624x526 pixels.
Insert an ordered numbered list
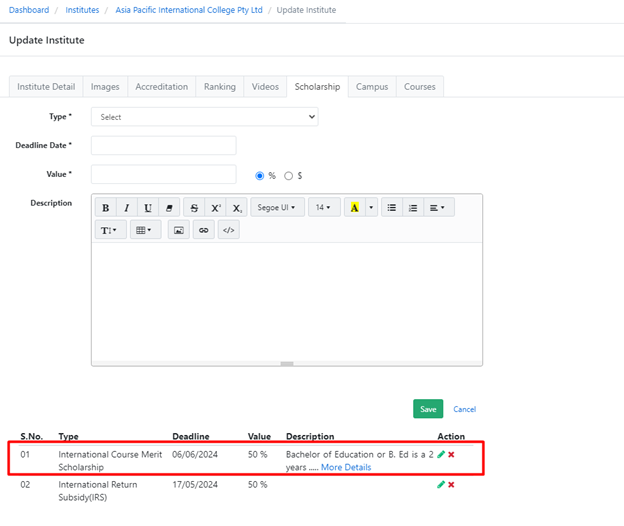(x=413, y=208)
